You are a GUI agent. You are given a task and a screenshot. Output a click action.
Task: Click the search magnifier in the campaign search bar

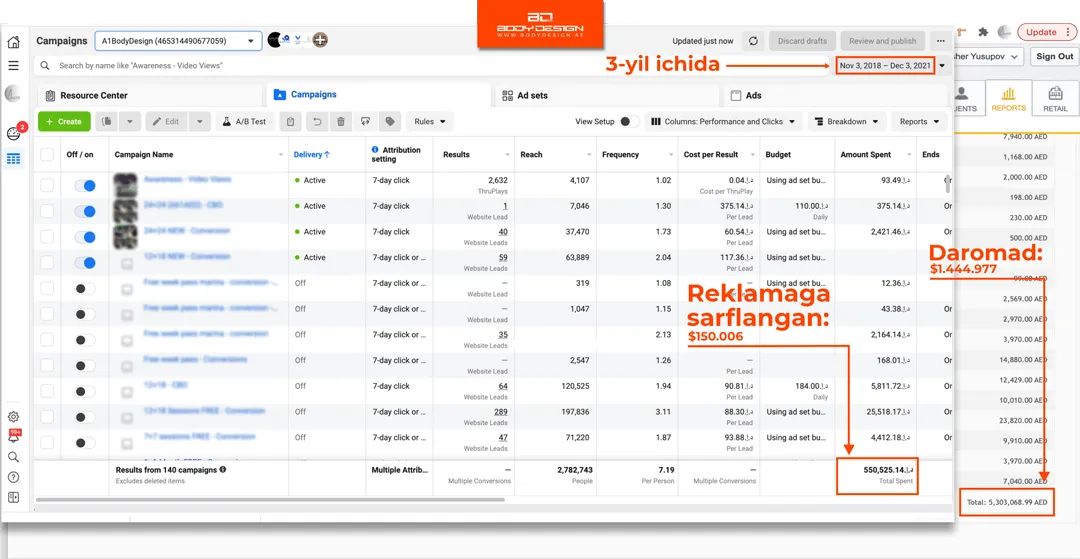45,65
